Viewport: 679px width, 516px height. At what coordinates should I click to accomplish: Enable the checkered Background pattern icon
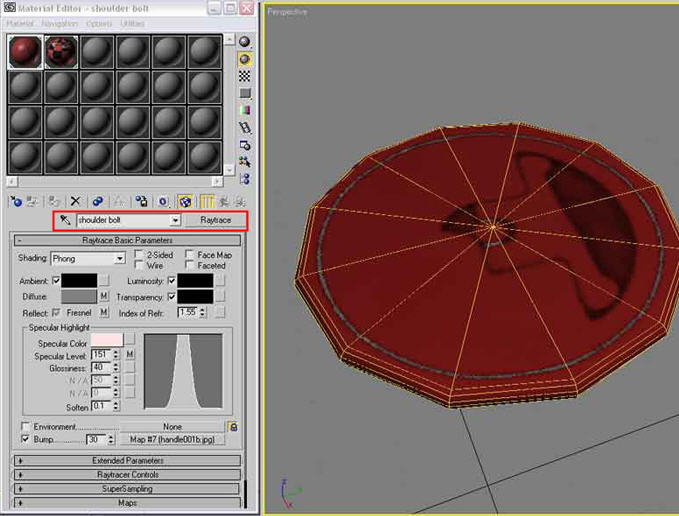(245, 76)
